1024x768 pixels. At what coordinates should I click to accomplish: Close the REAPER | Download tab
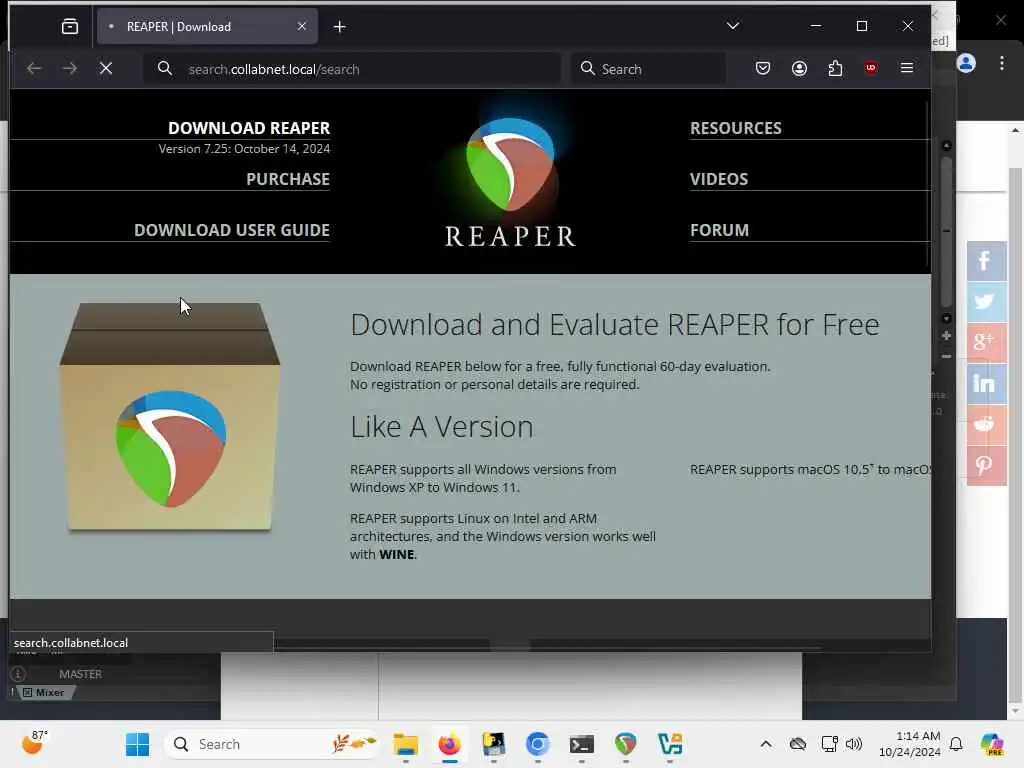(302, 26)
